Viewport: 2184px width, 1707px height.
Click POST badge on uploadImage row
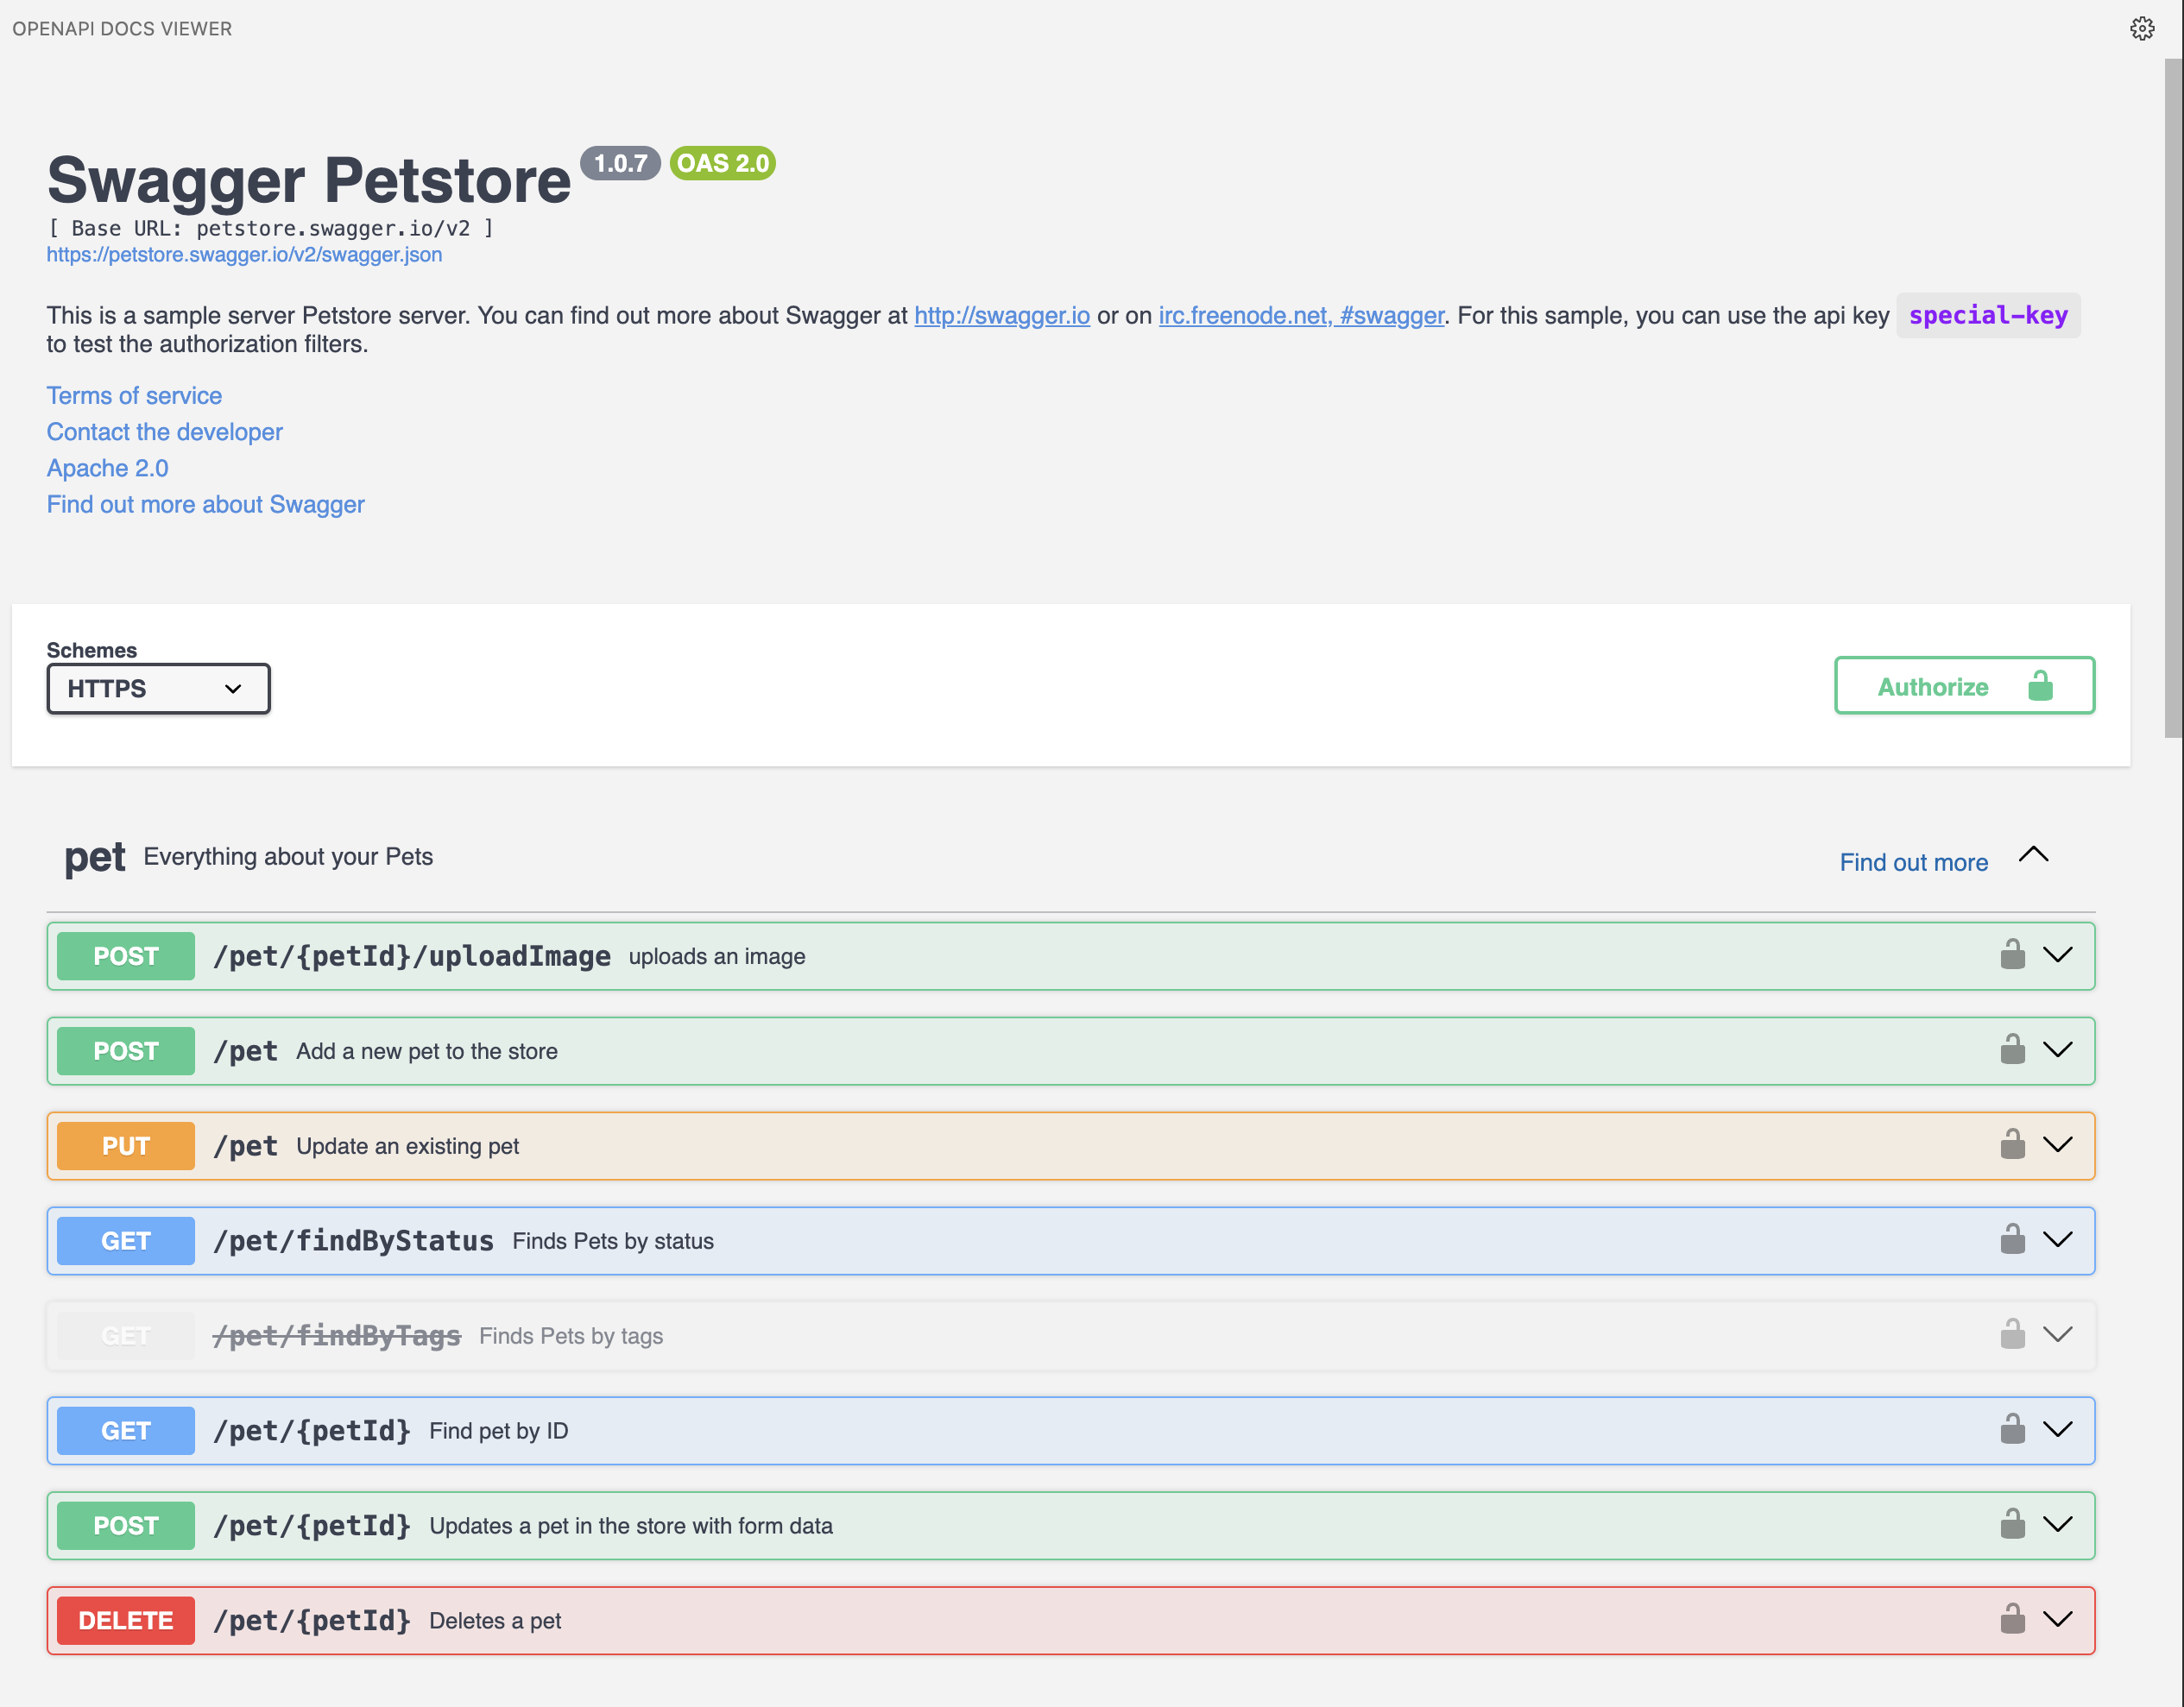[126, 956]
